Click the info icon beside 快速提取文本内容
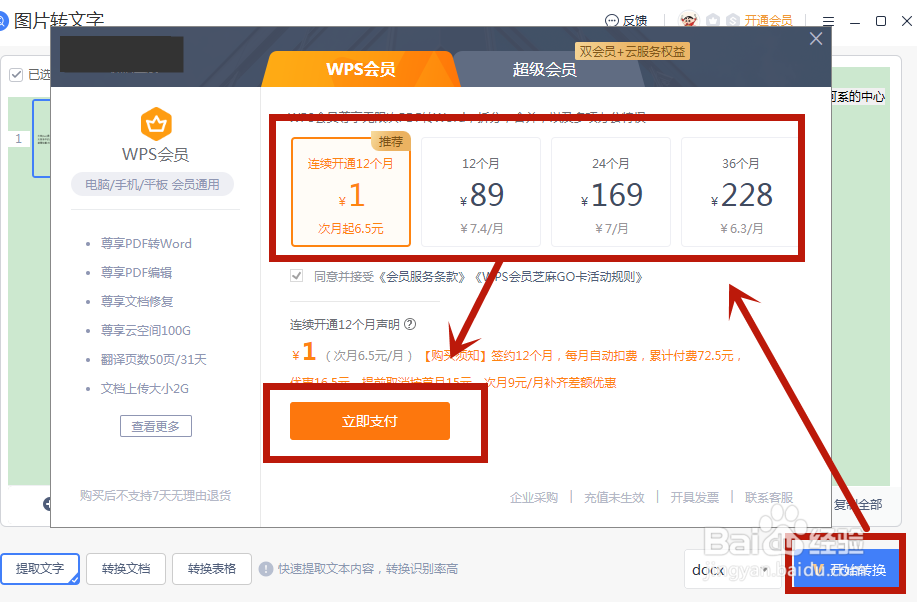The height and width of the screenshot is (602, 917). tap(266, 569)
